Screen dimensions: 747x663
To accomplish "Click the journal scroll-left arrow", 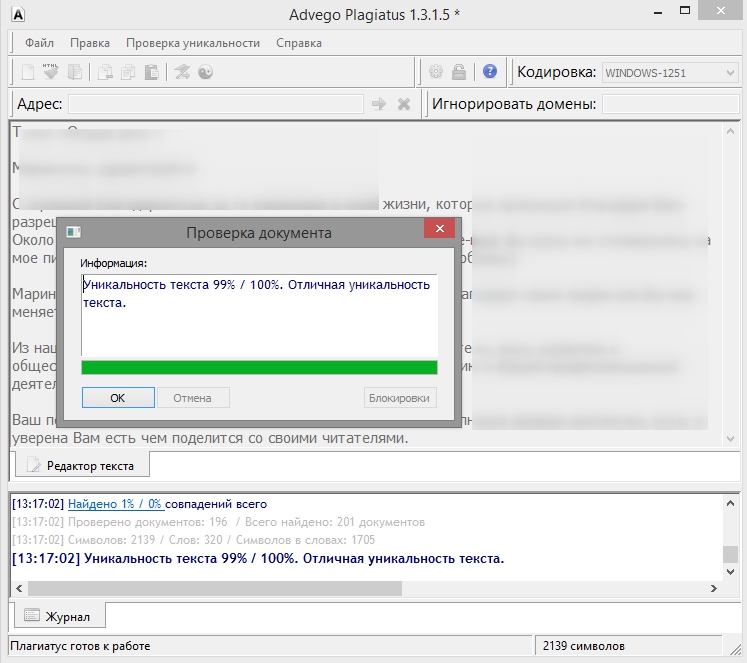I will pyautogui.click(x=19, y=588).
